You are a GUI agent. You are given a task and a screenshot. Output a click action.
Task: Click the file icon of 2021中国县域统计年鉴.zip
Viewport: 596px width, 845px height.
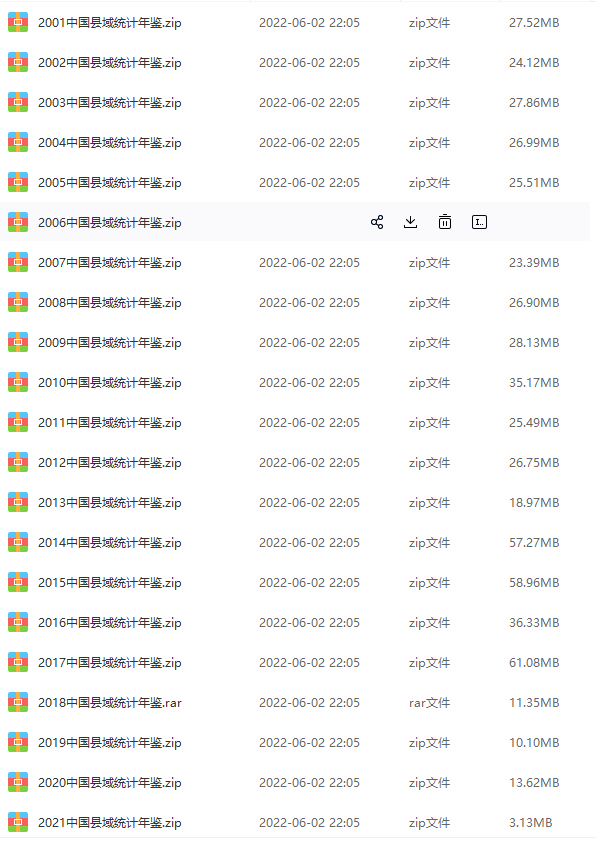point(18,822)
